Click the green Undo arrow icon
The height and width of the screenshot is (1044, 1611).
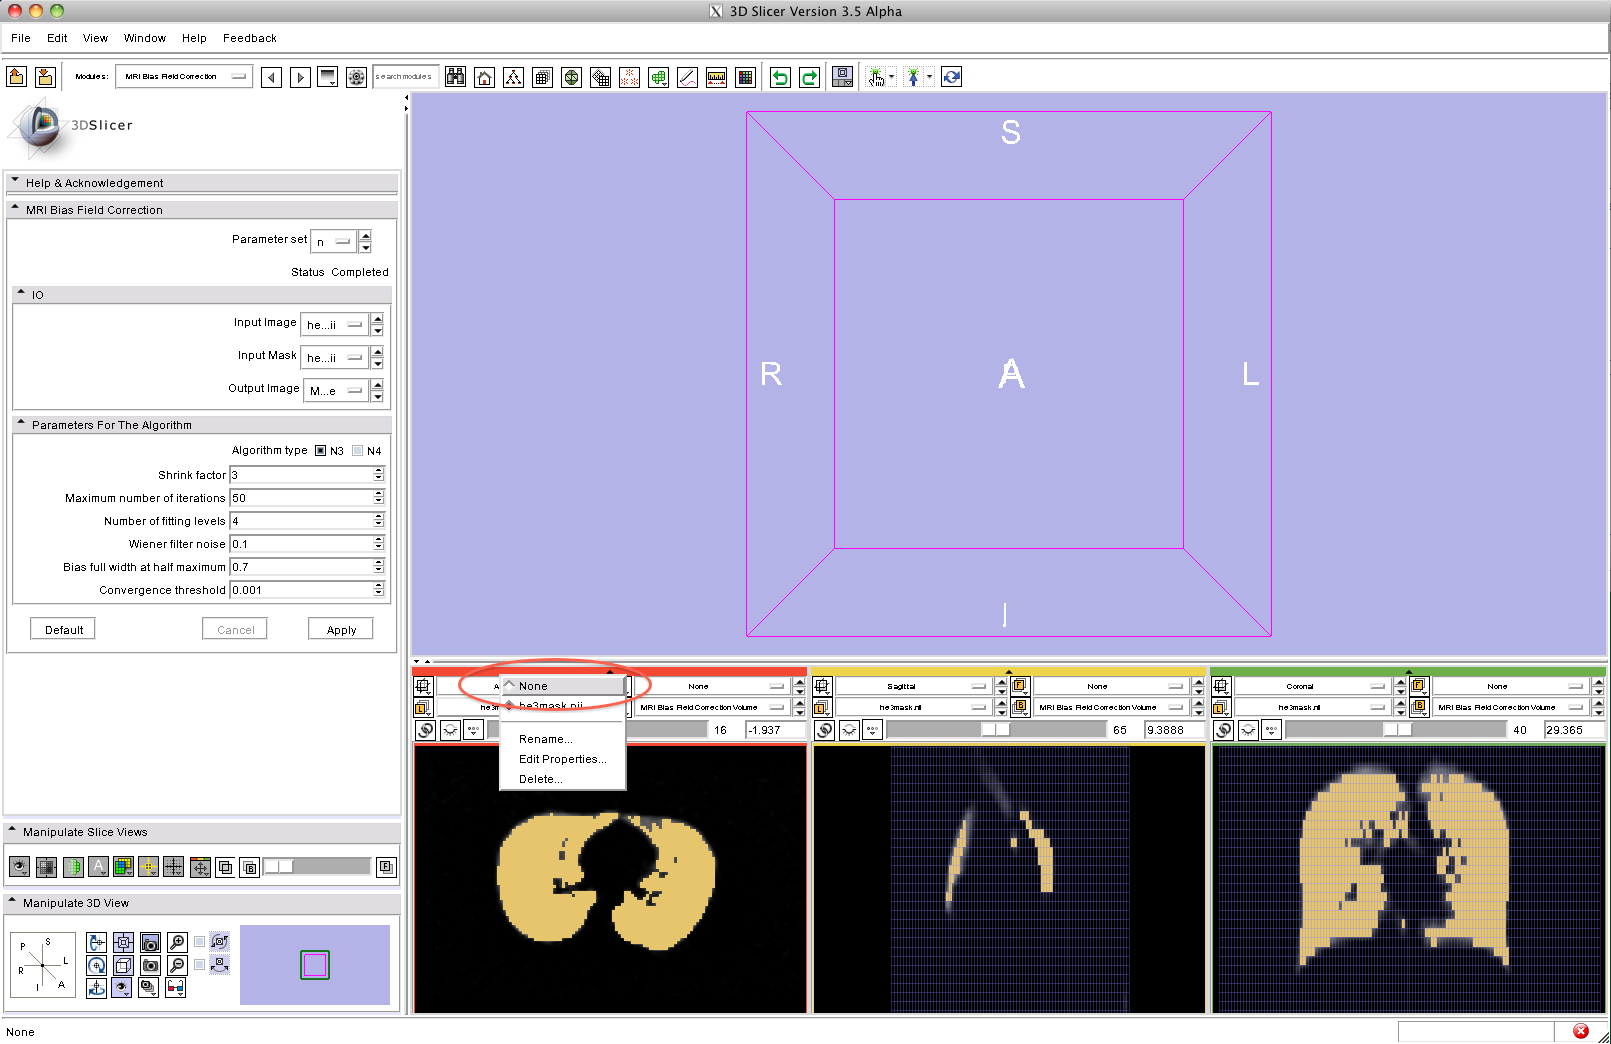[x=780, y=77]
